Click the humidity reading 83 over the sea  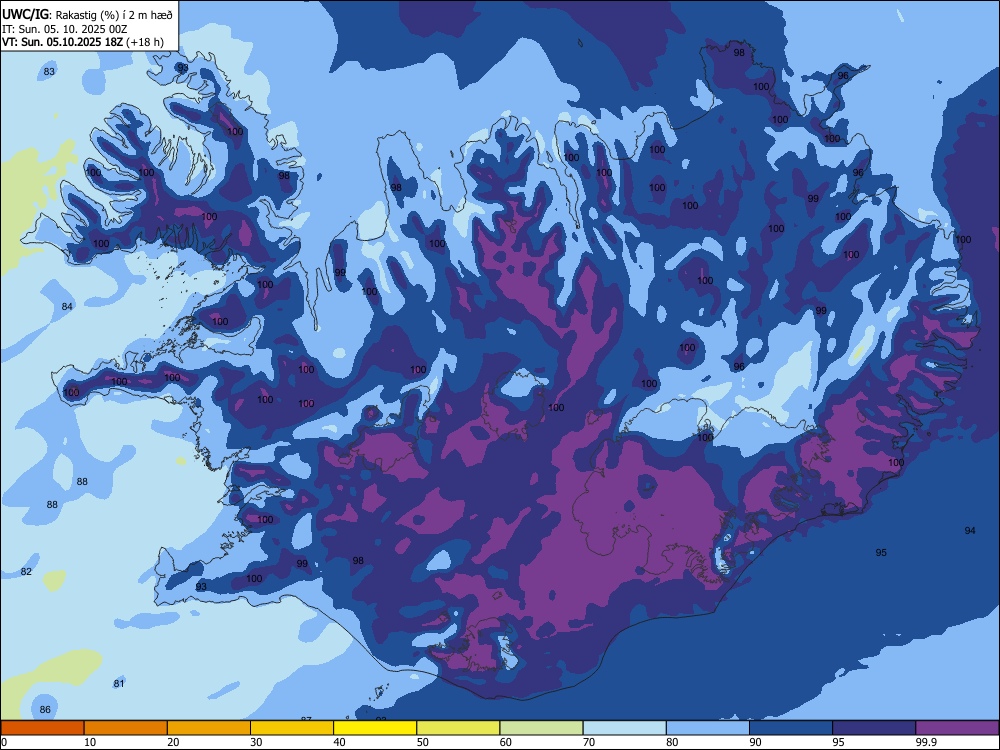49,71
